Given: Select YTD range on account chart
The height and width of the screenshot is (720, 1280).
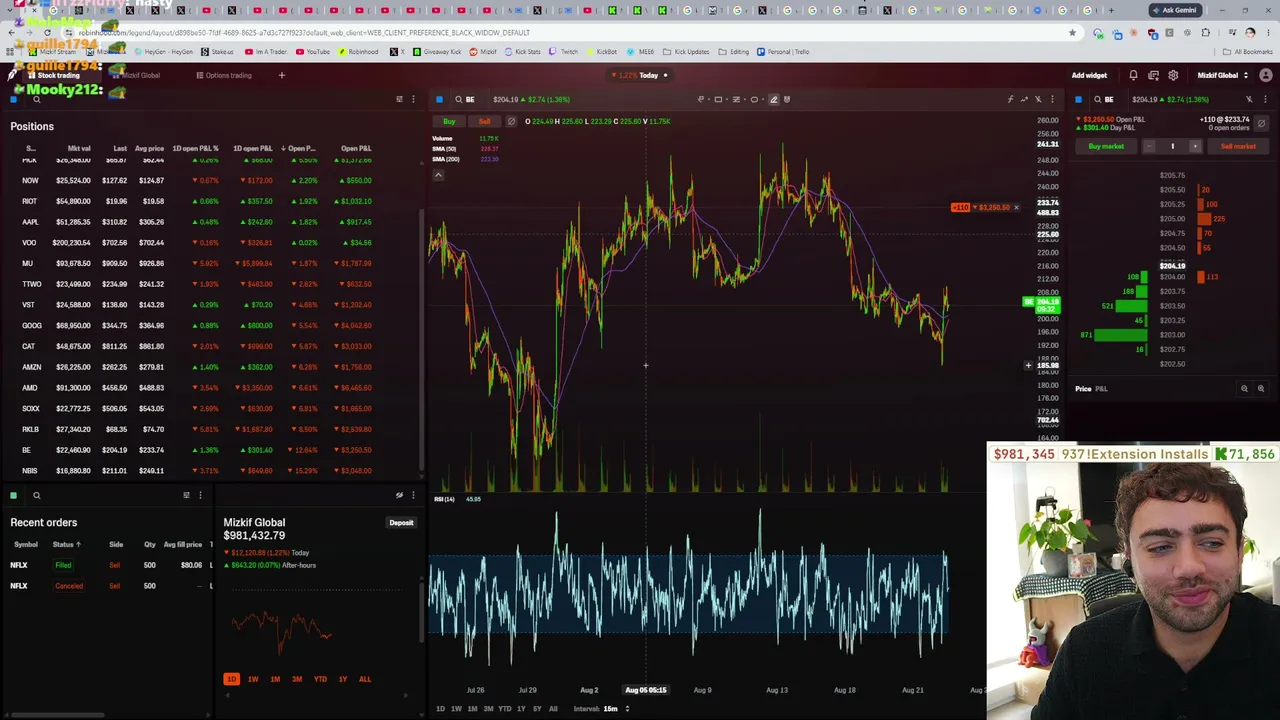Looking at the screenshot, I should (320, 679).
